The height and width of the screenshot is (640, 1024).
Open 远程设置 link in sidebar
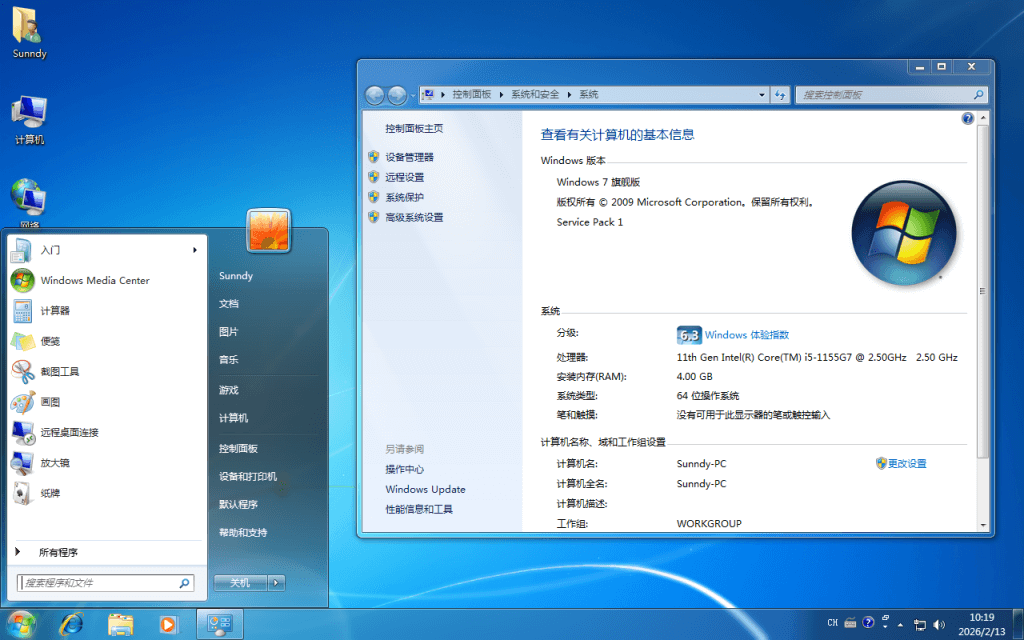(x=404, y=177)
